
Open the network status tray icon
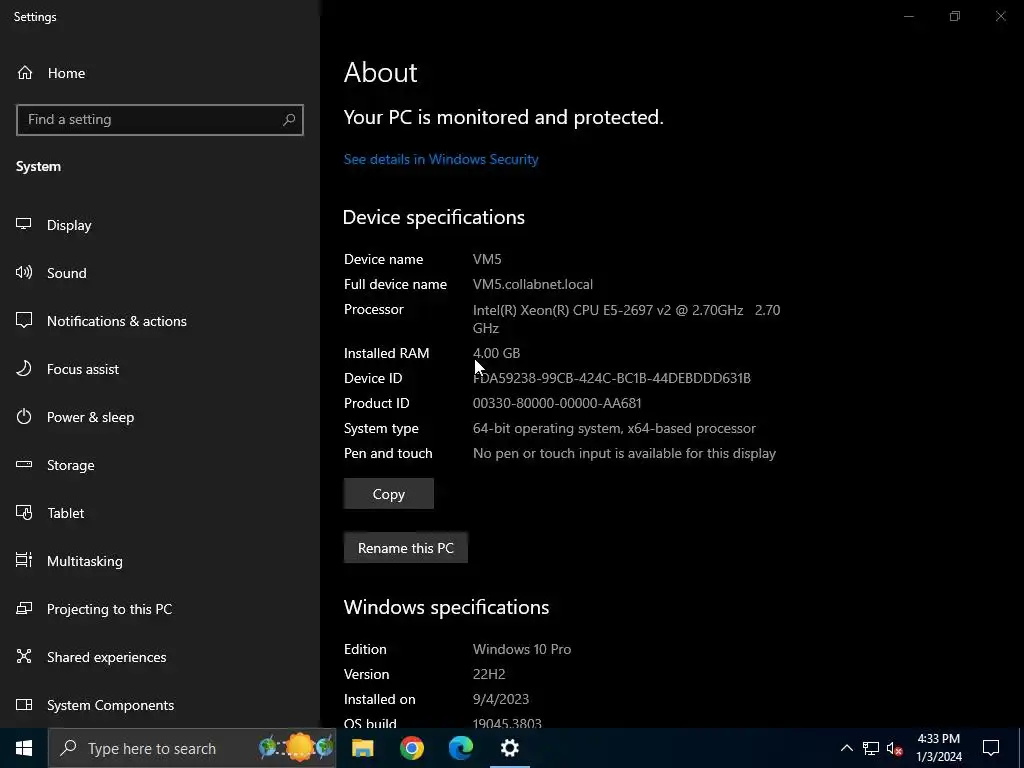point(871,748)
